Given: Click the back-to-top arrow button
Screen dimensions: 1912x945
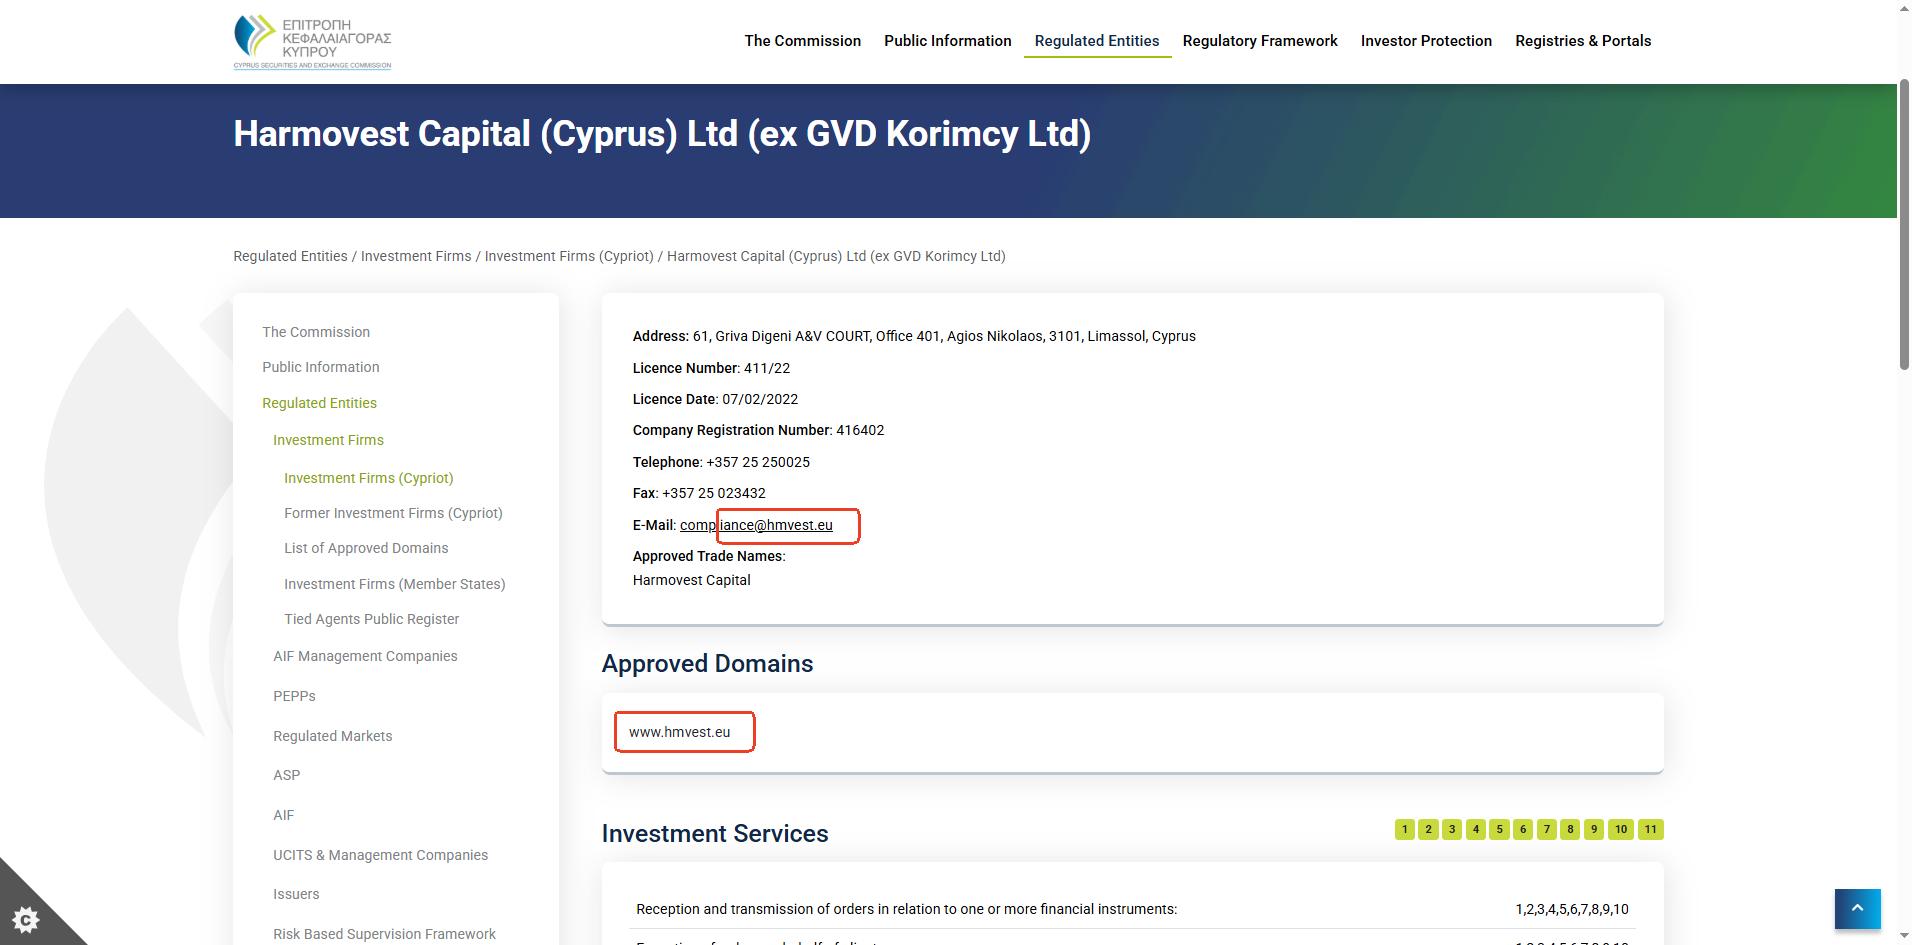Looking at the screenshot, I should tap(1857, 909).
